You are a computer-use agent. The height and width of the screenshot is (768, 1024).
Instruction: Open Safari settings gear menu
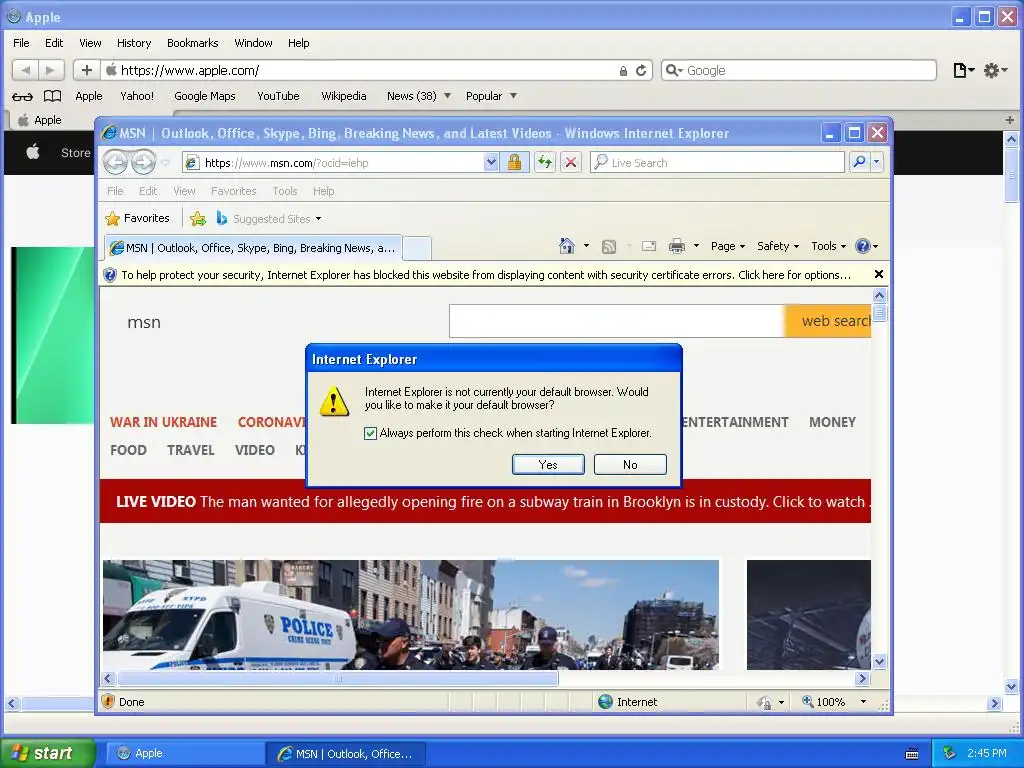(x=995, y=70)
